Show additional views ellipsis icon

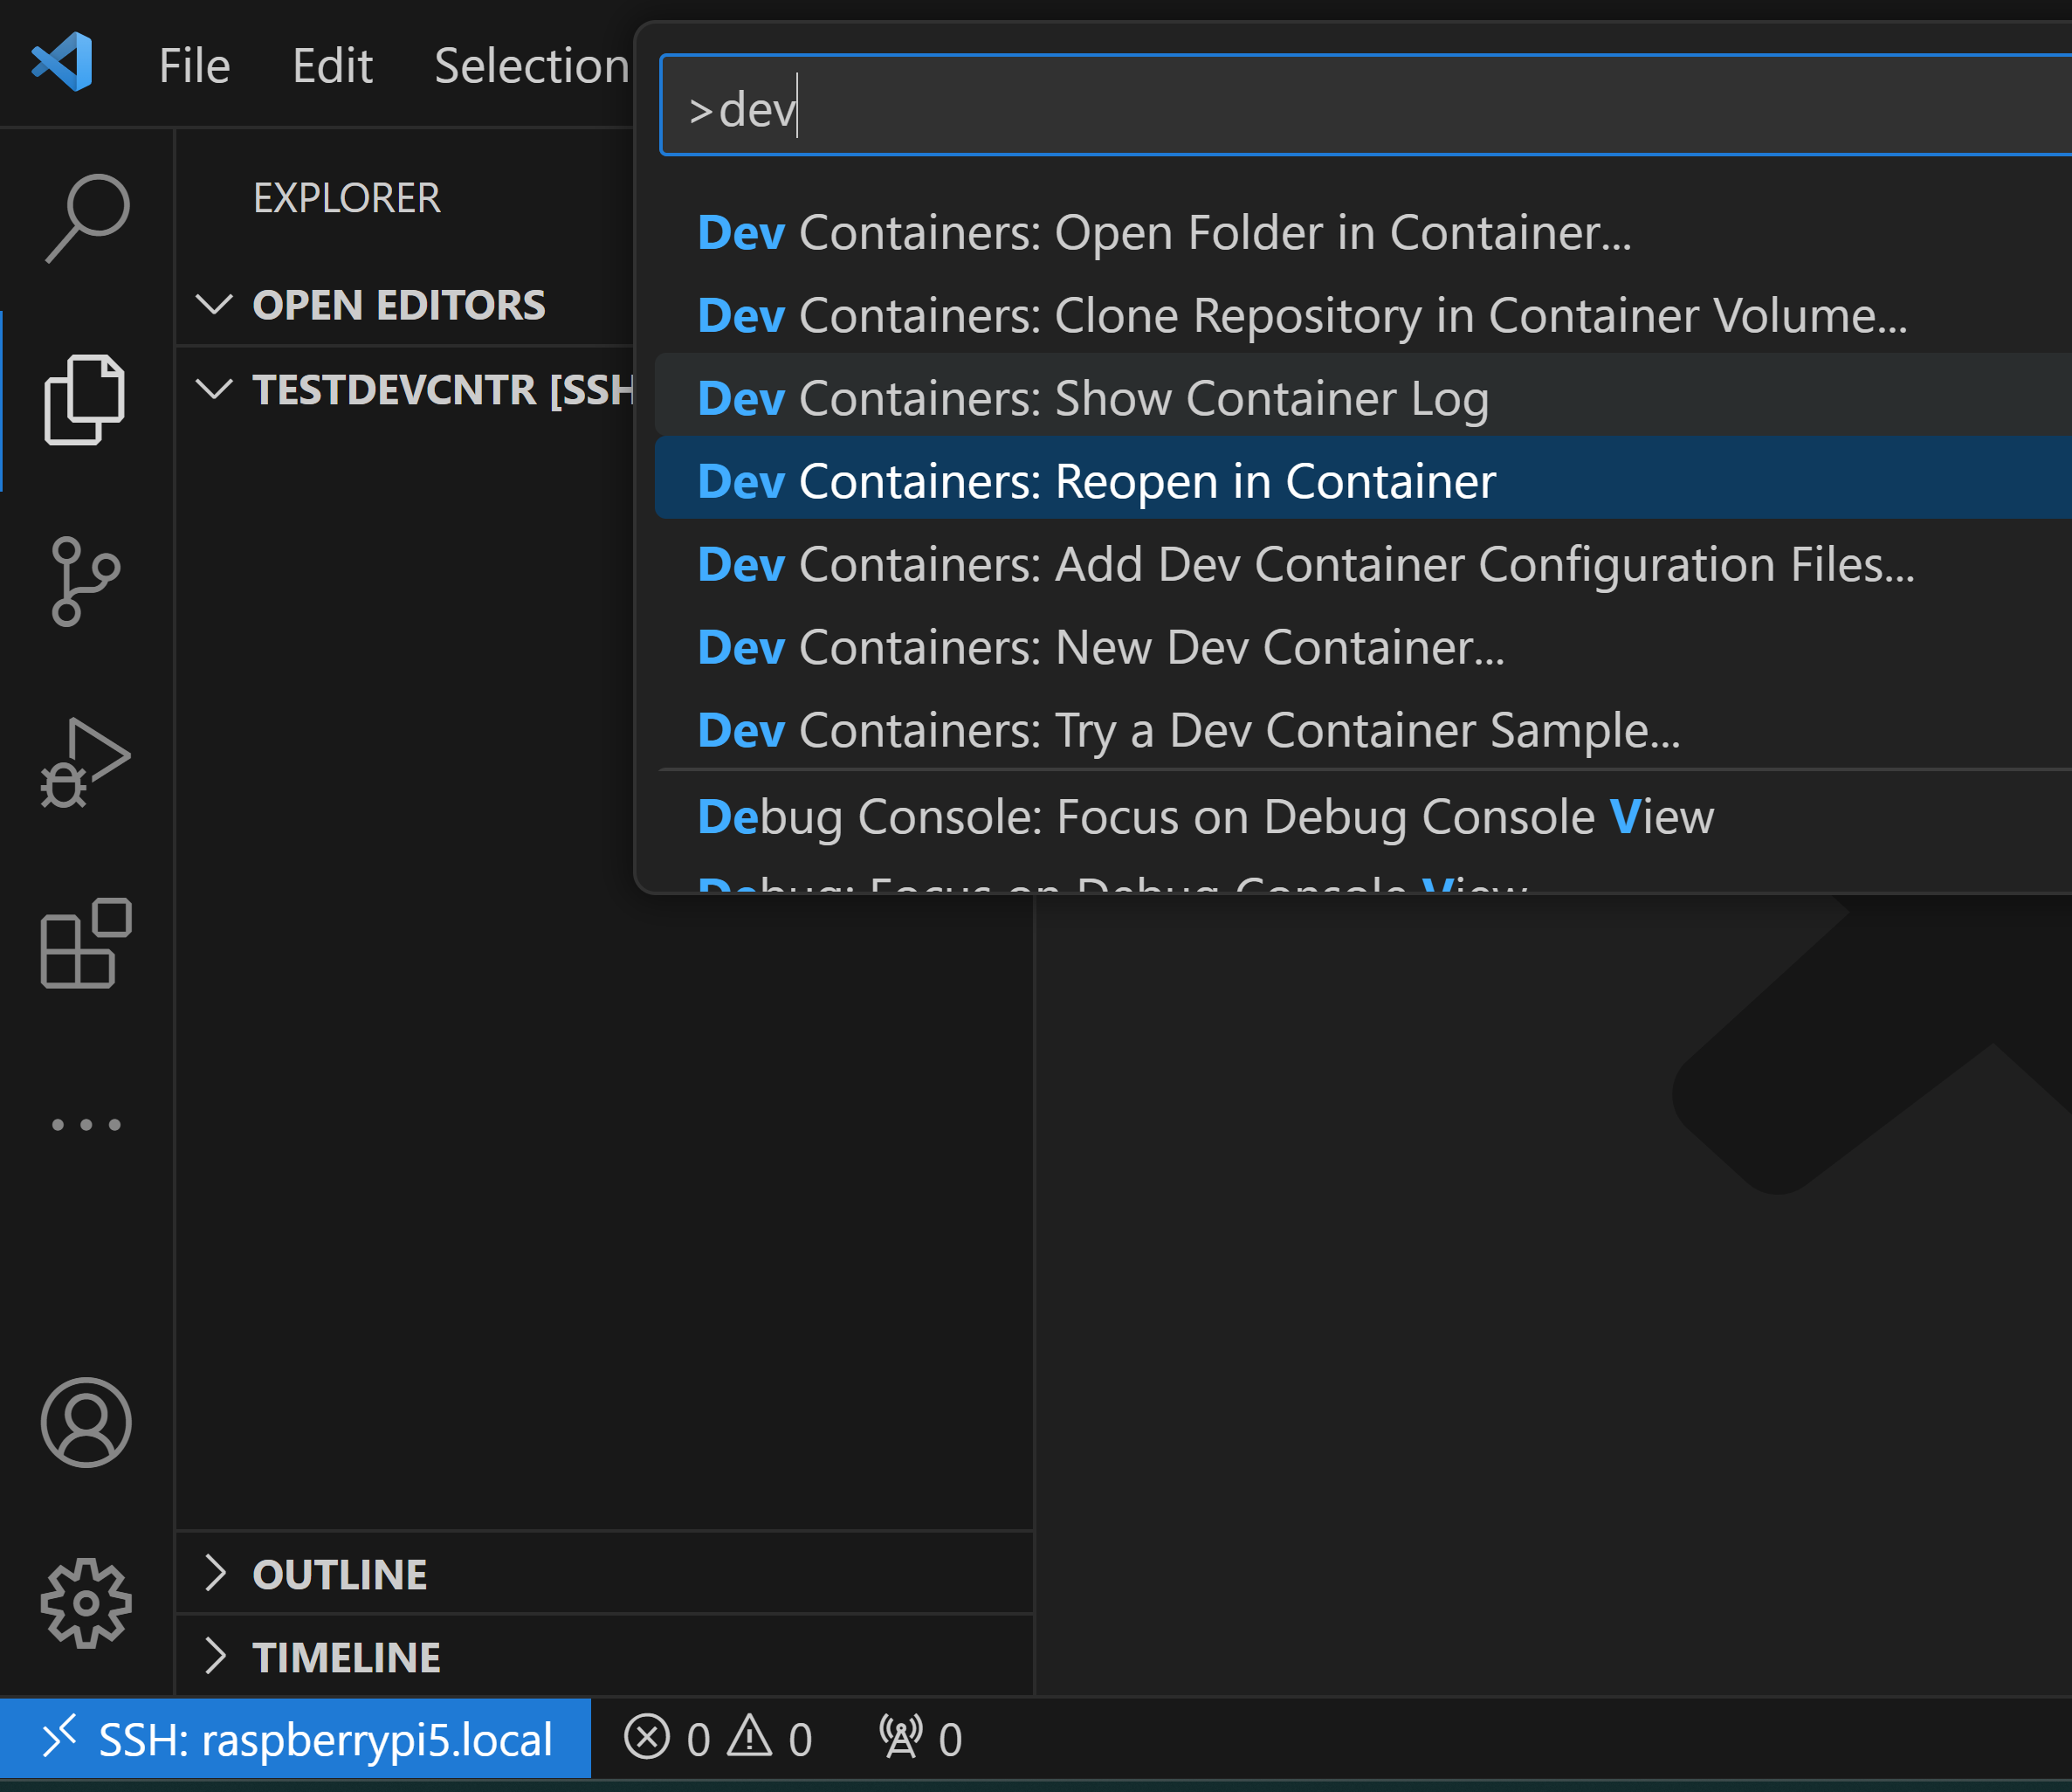(86, 1124)
